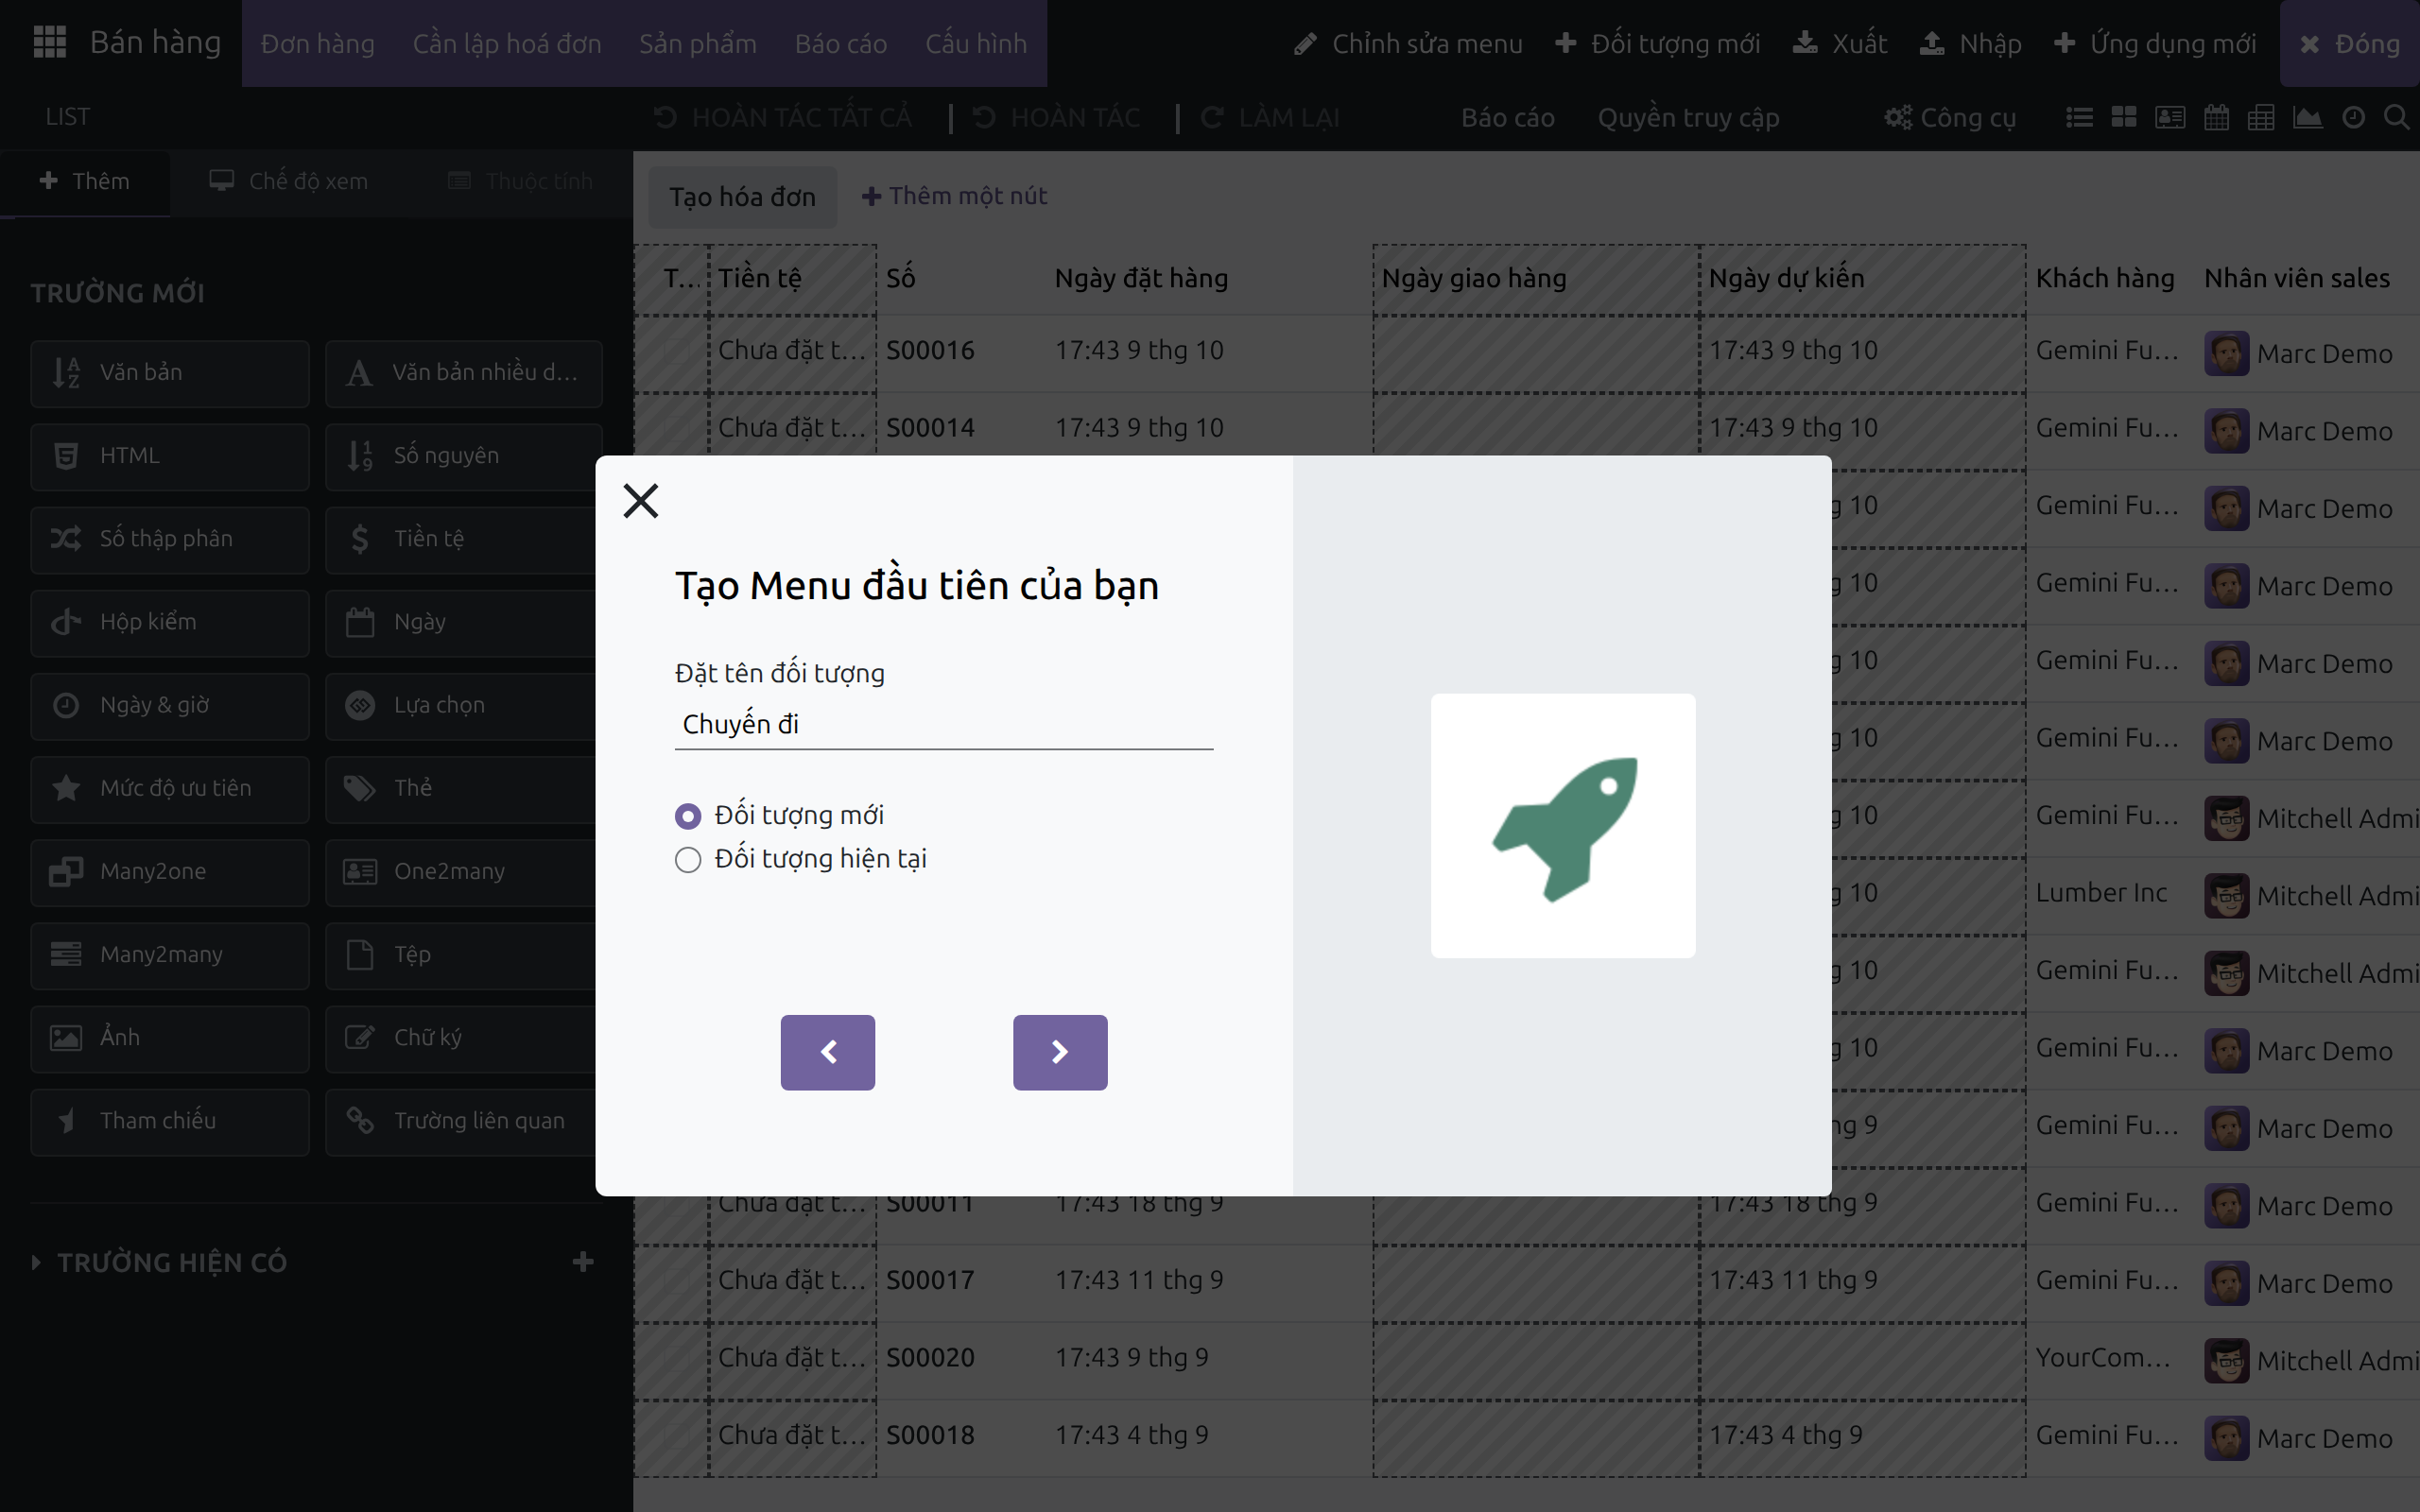Pick the 'Chữ ký' field type
This screenshot has width=2420, height=1512.
[463, 1037]
